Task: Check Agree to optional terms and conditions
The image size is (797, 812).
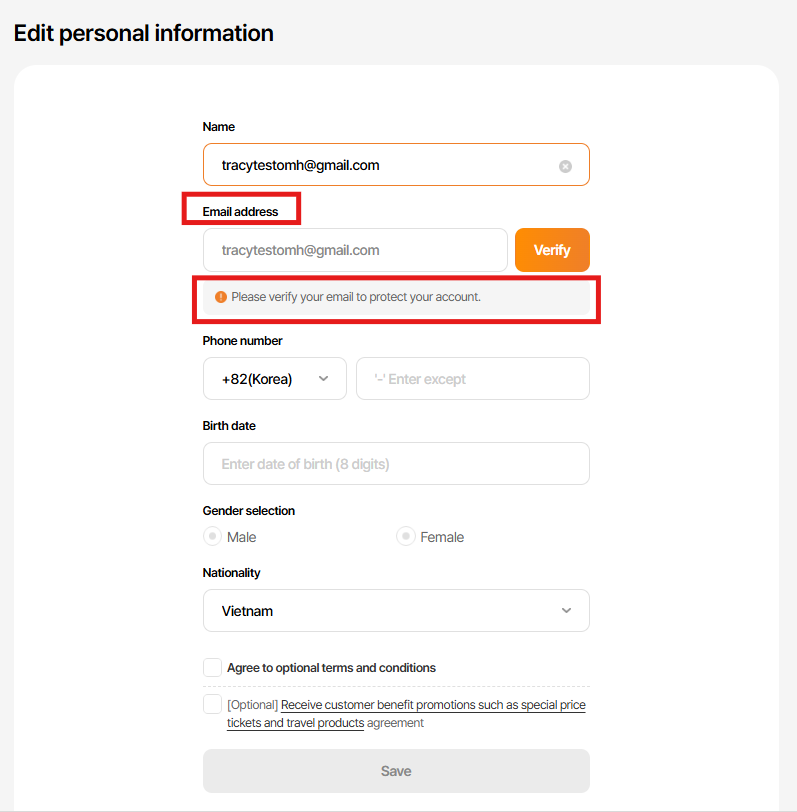Action: (212, 667)
